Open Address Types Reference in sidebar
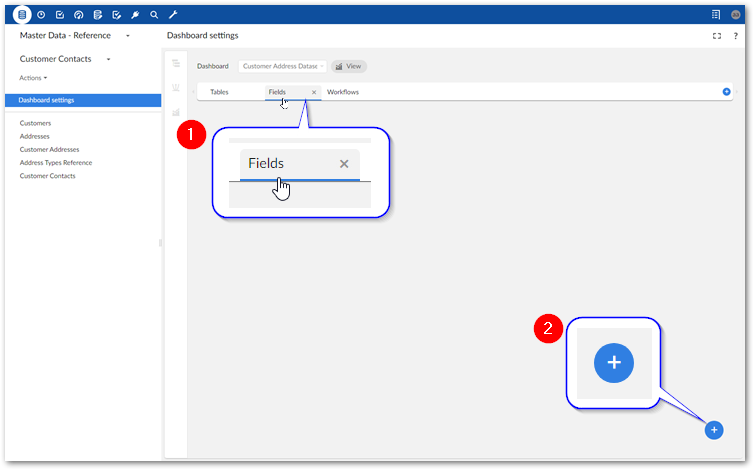754x470 pixels. (56, 163)
